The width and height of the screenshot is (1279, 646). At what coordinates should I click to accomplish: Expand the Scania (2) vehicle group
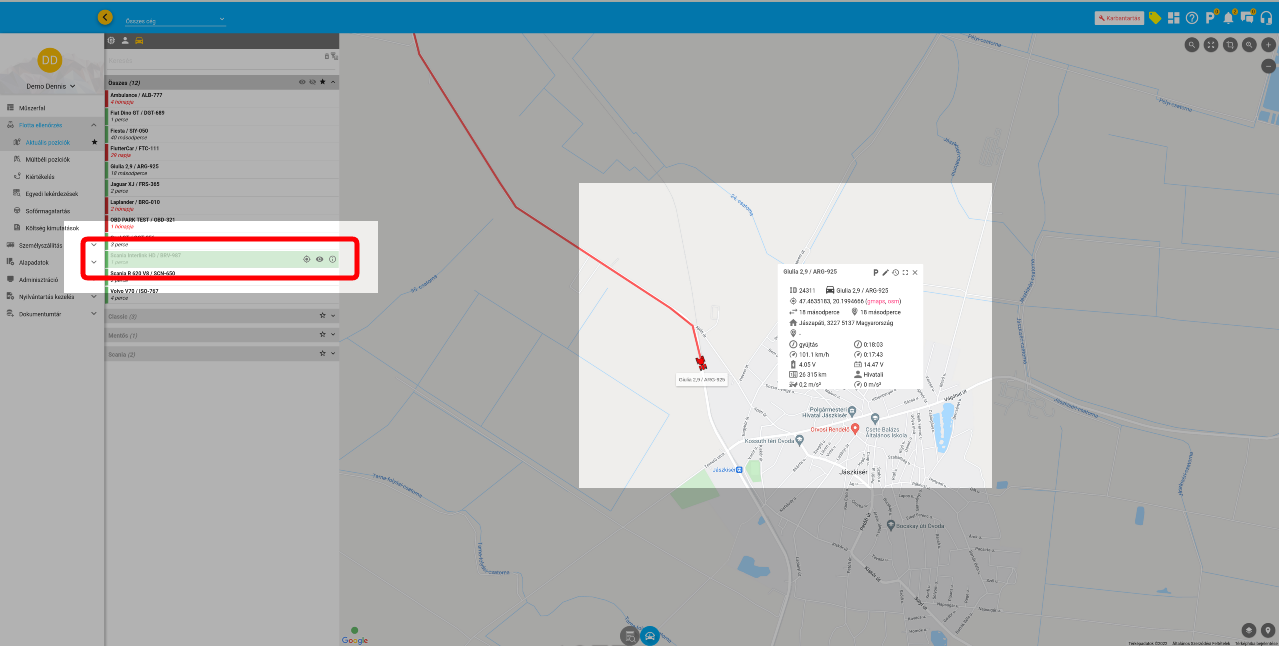pyautogui.click(x=333, y=354)
